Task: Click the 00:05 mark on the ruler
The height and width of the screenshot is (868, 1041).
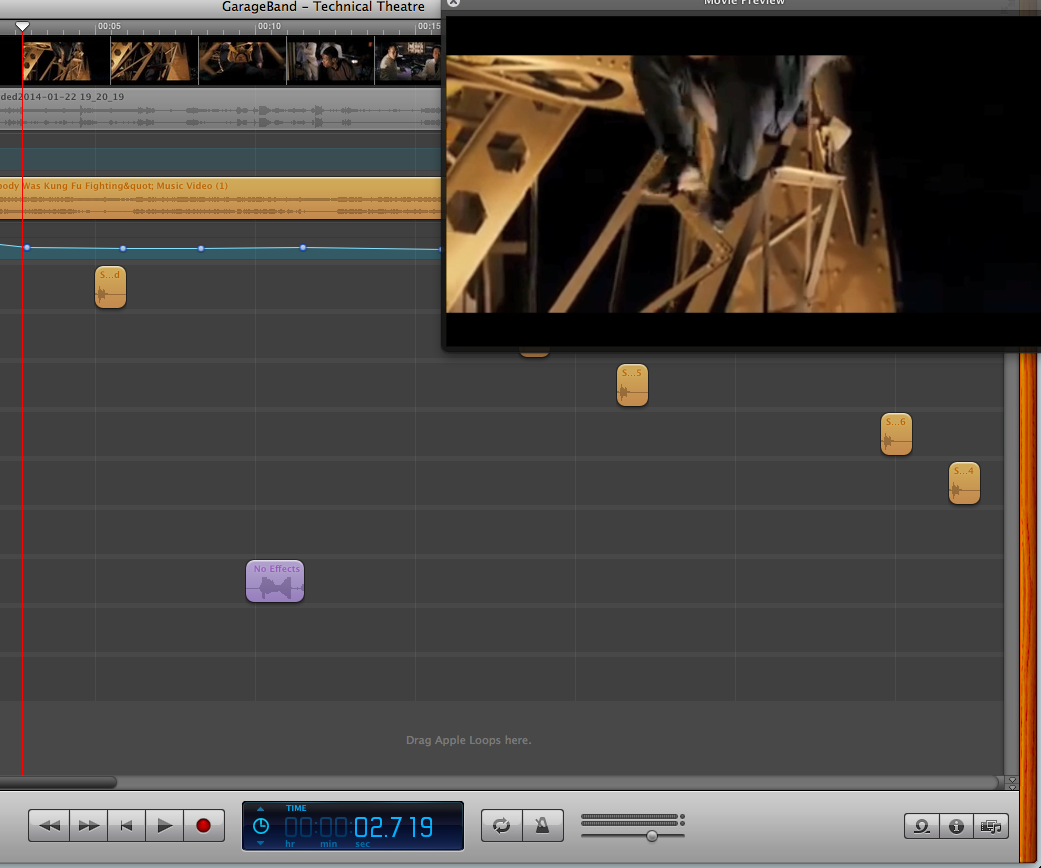Action: (109, 27)
